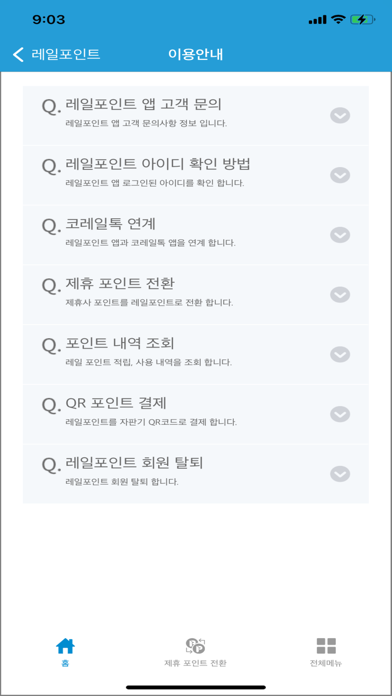392x696 pixels.
Task: Expand the 포인트 내역 조회 chevron
Action: pyautogui.click(x=340, y=355)
